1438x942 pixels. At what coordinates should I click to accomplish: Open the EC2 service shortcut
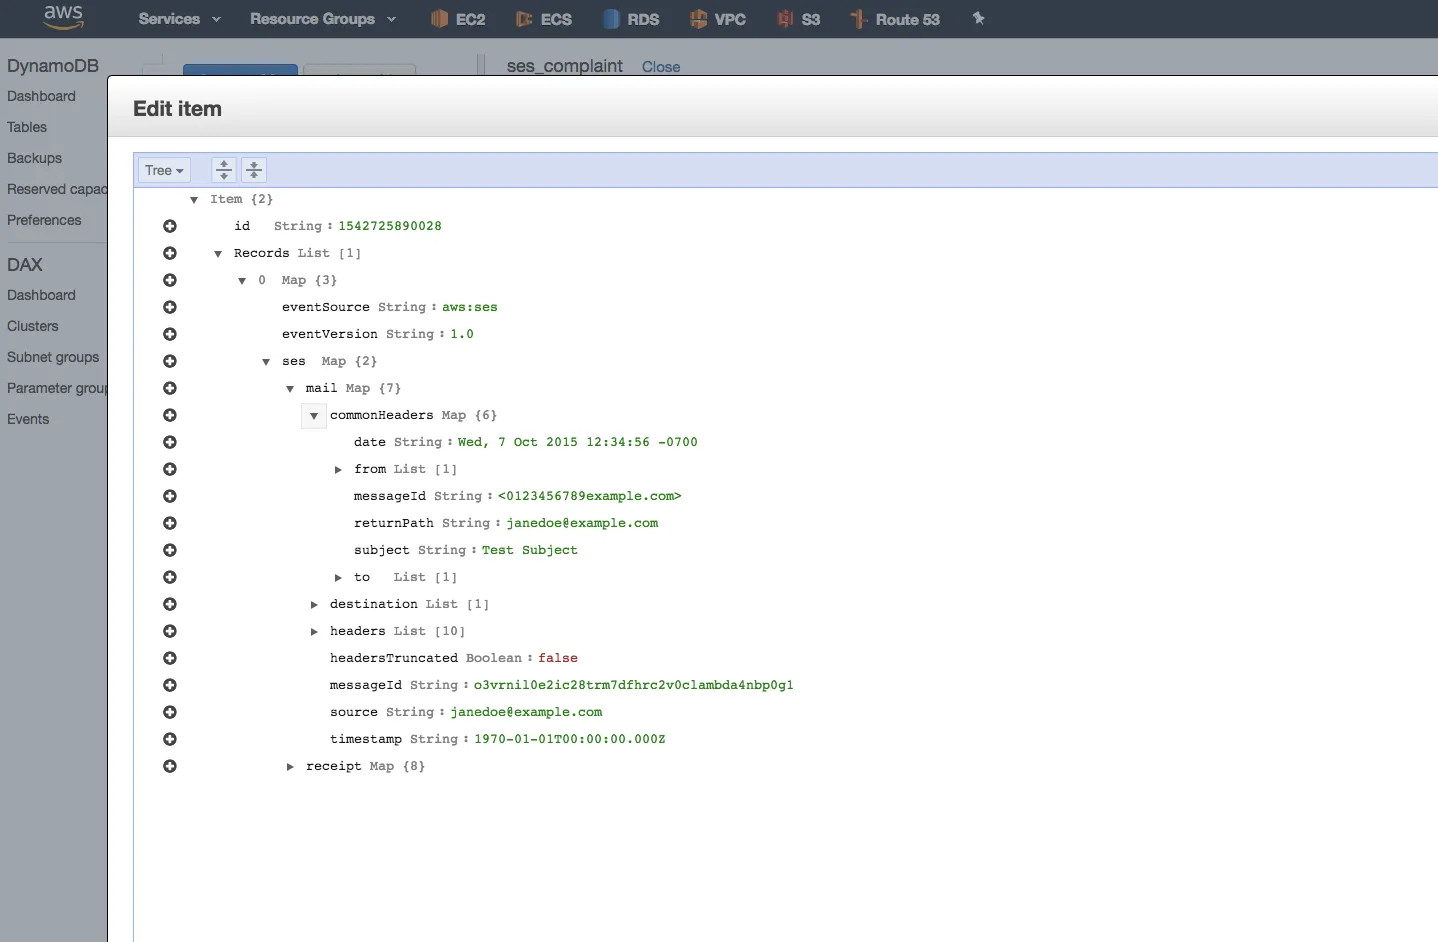458,19
